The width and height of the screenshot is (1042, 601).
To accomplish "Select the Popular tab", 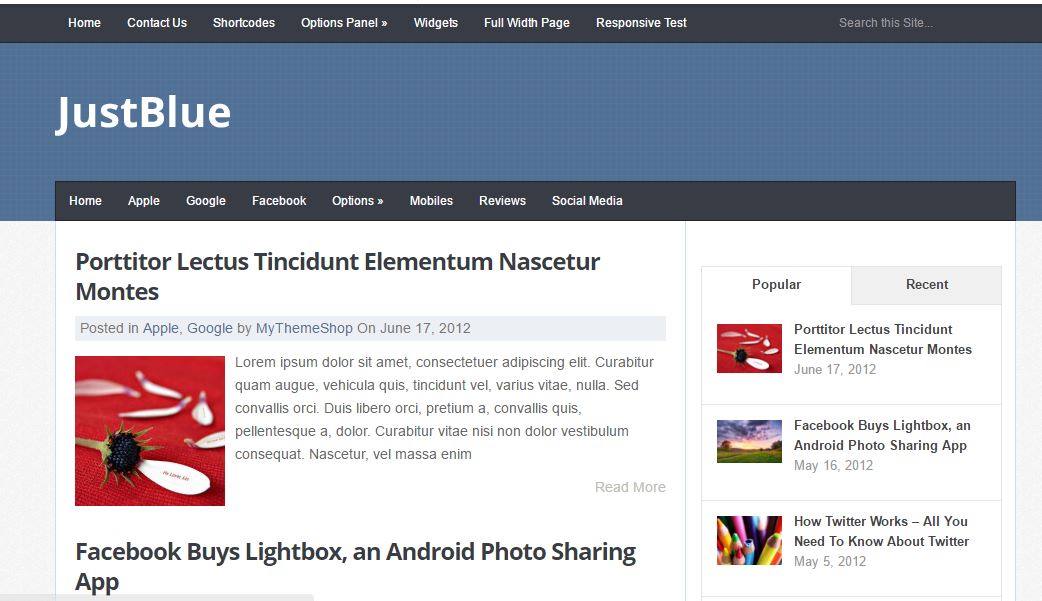I will coord(776,285).
